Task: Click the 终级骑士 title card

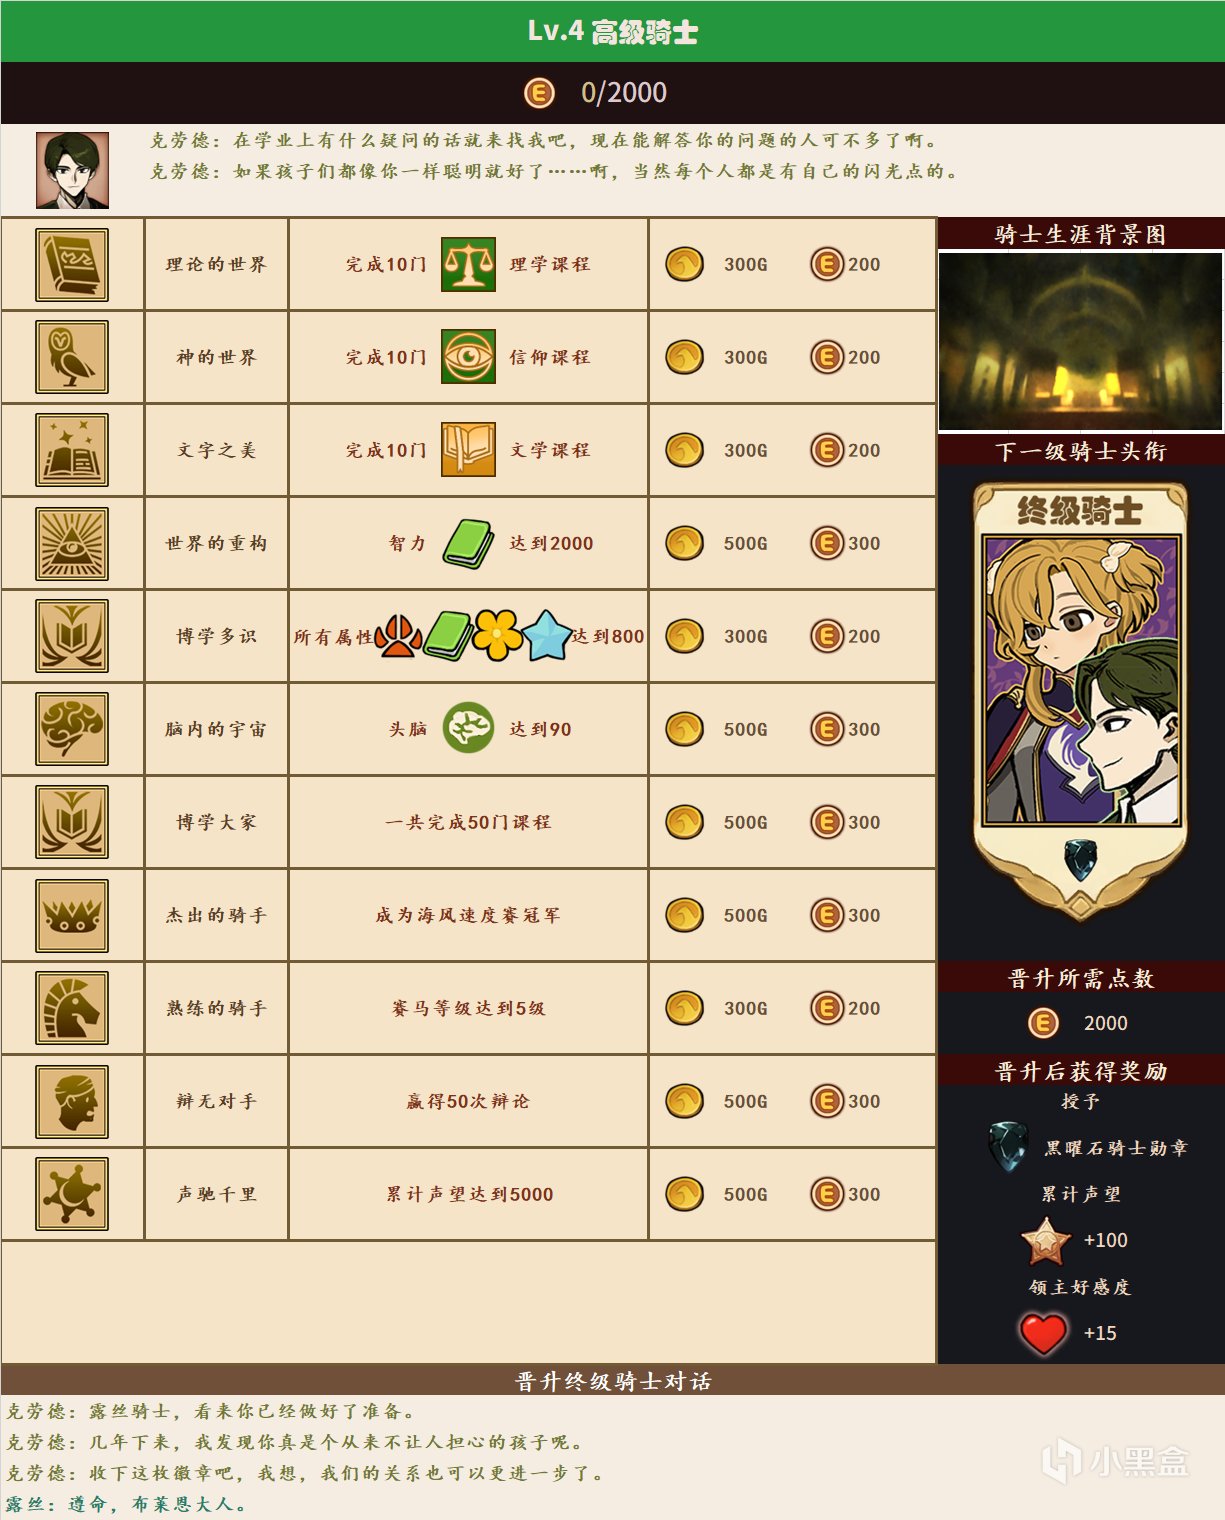Action: point(1080,700)
